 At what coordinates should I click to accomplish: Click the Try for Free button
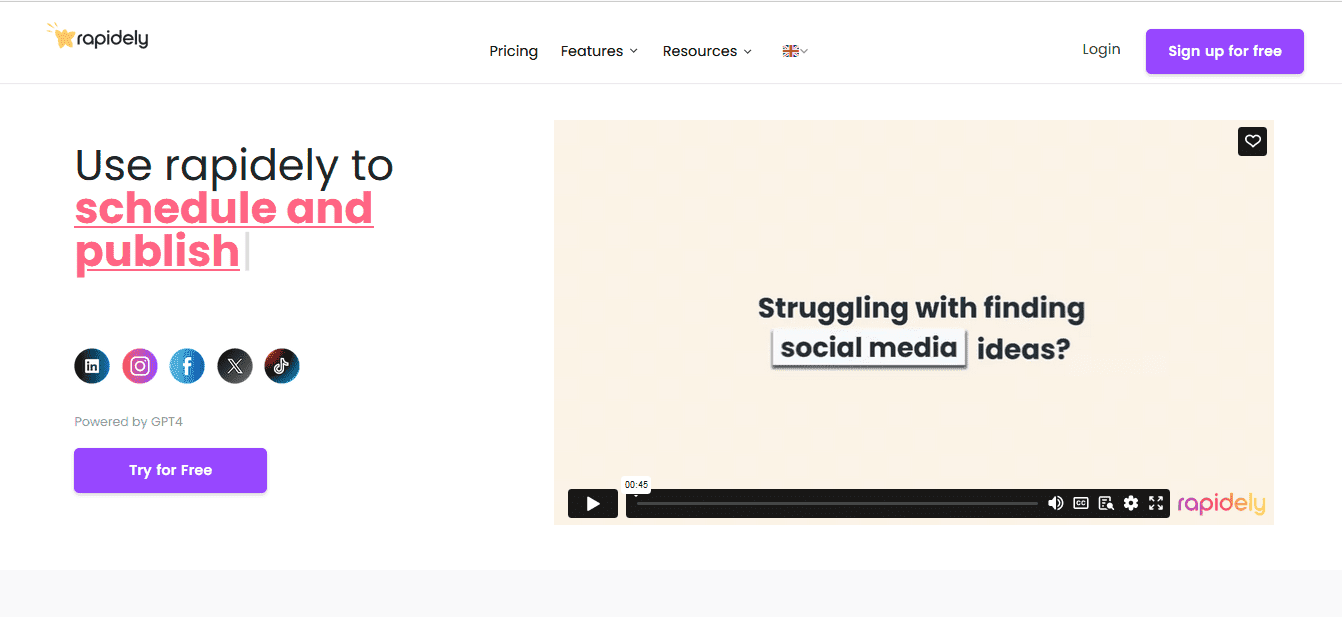(170, 470)
